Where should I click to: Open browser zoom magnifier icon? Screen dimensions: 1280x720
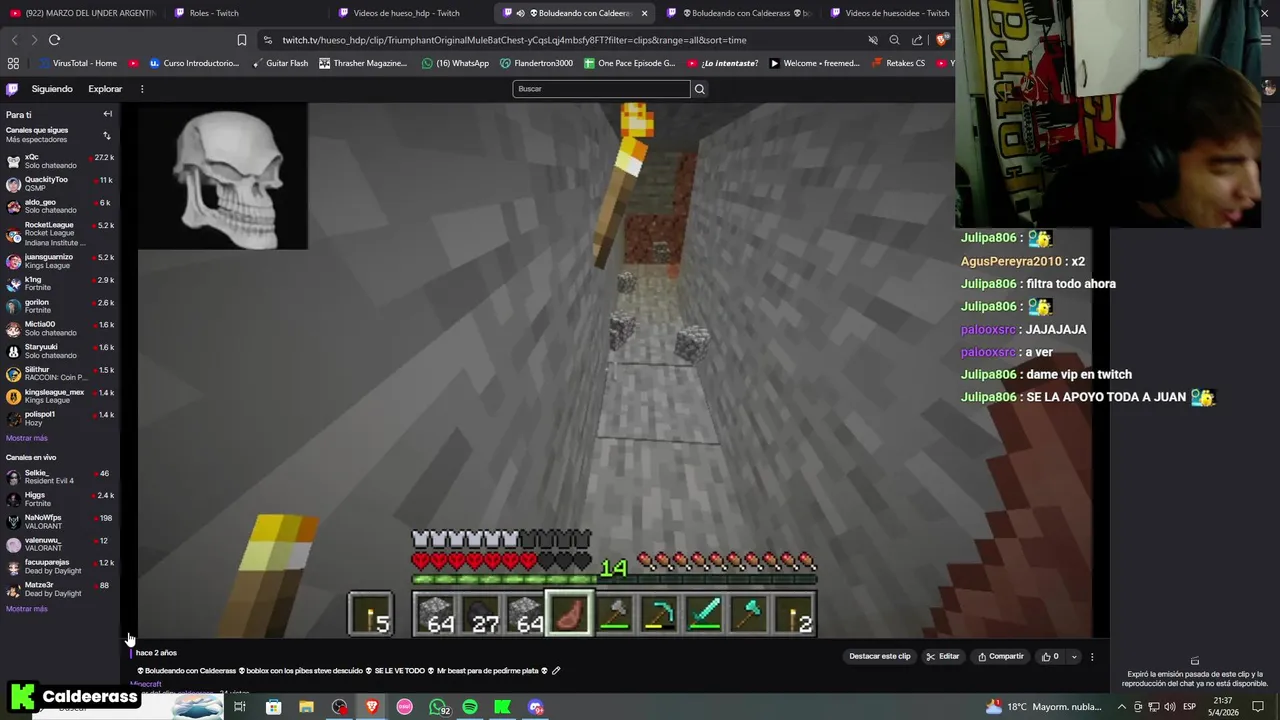[x=894, y=40]
